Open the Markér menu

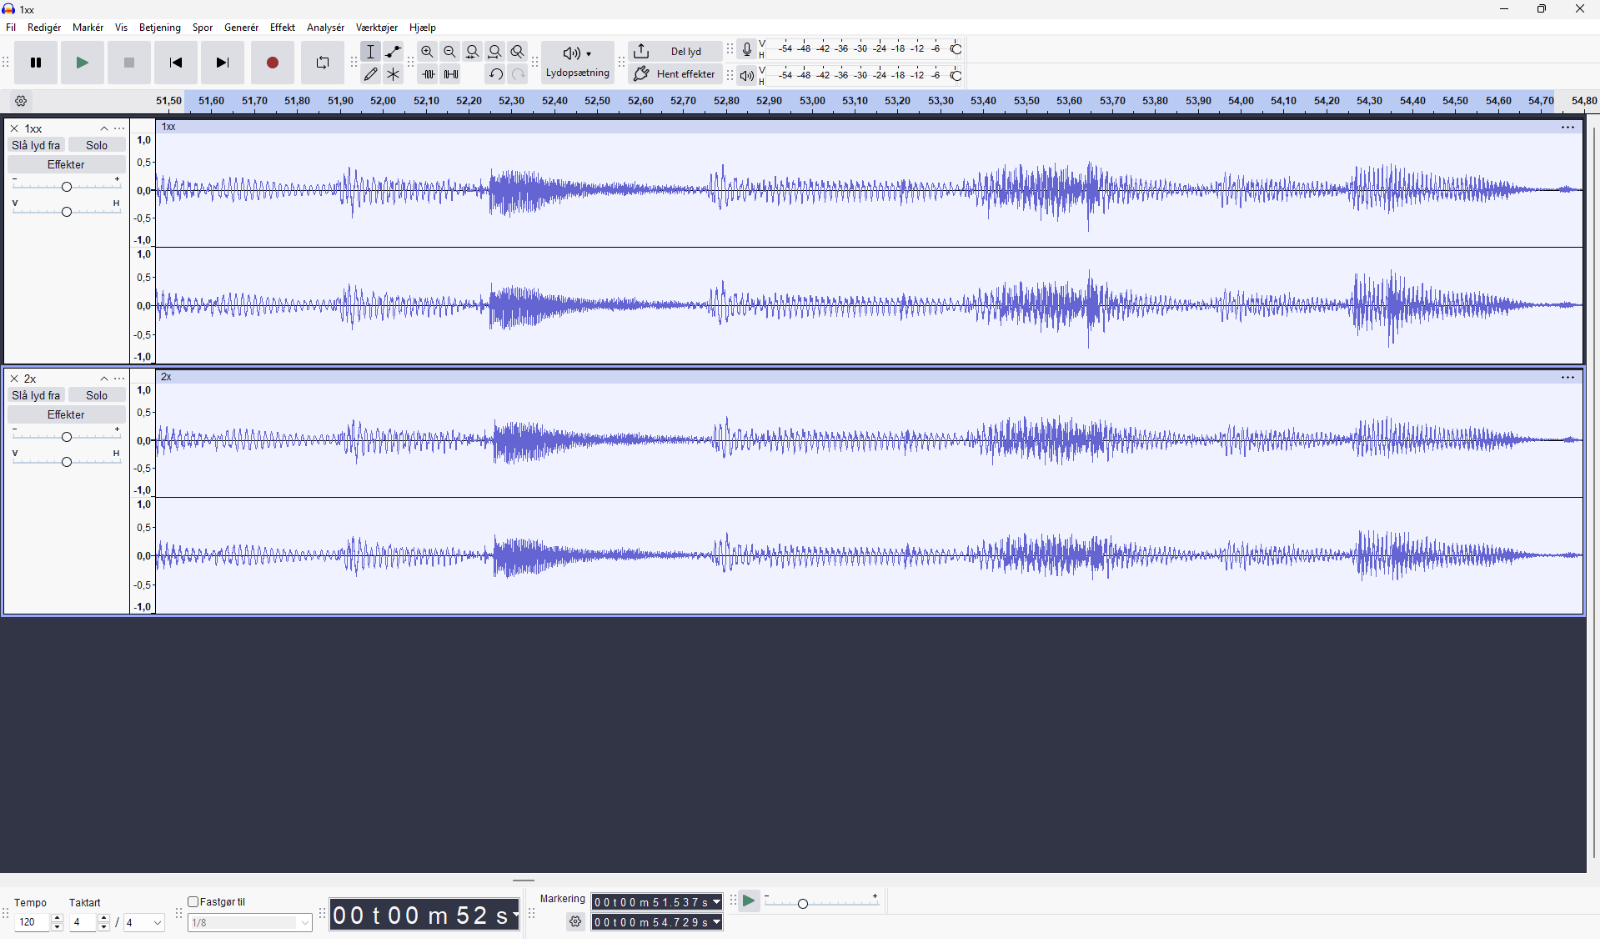click(x=88, y=28)
